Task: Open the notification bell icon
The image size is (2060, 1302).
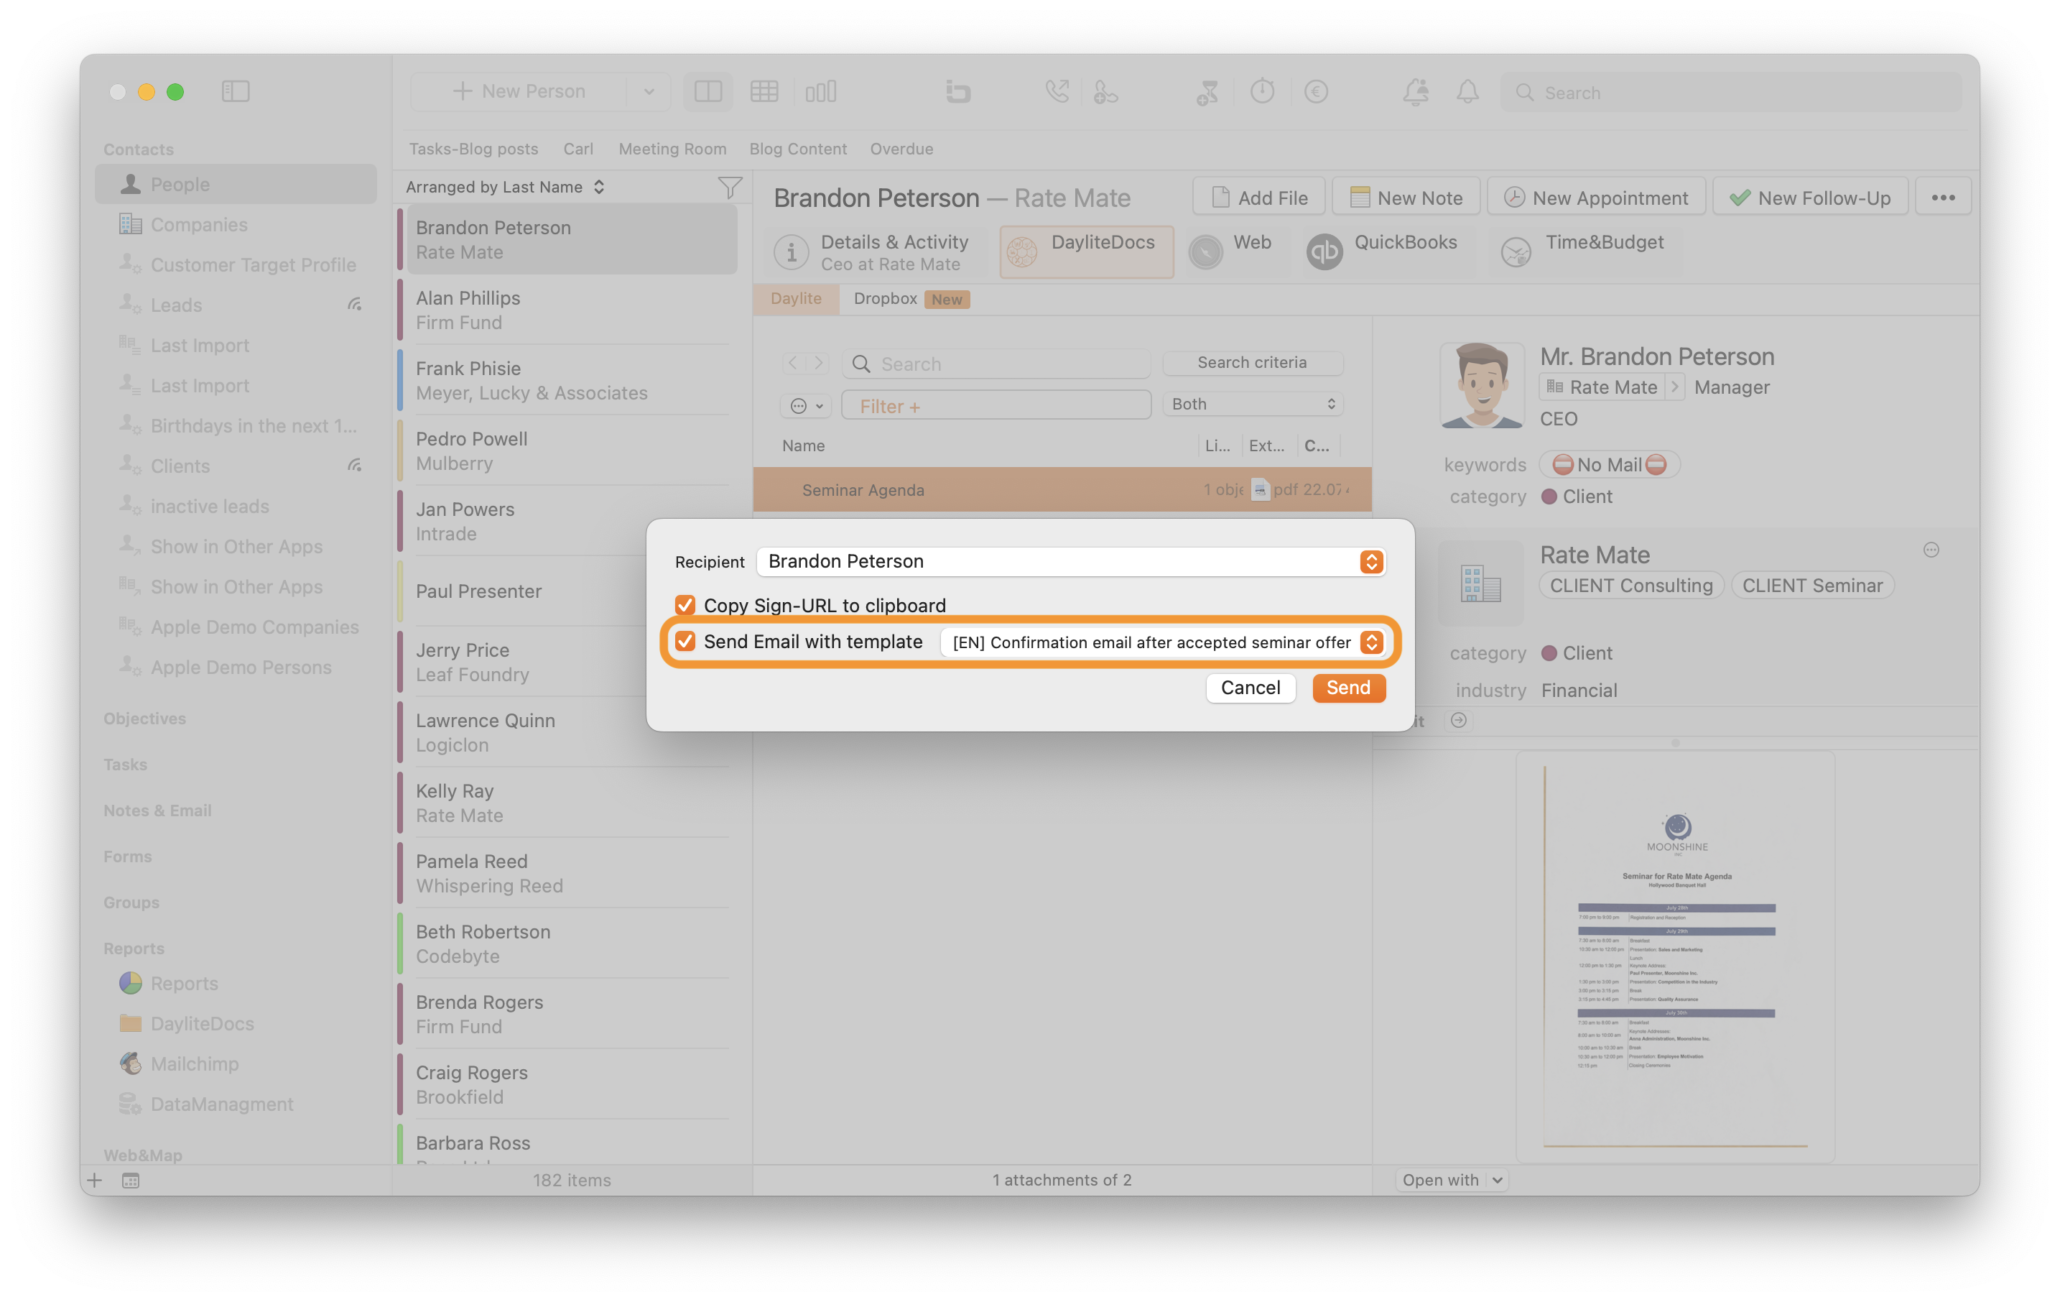Action: pos(1467,92)
